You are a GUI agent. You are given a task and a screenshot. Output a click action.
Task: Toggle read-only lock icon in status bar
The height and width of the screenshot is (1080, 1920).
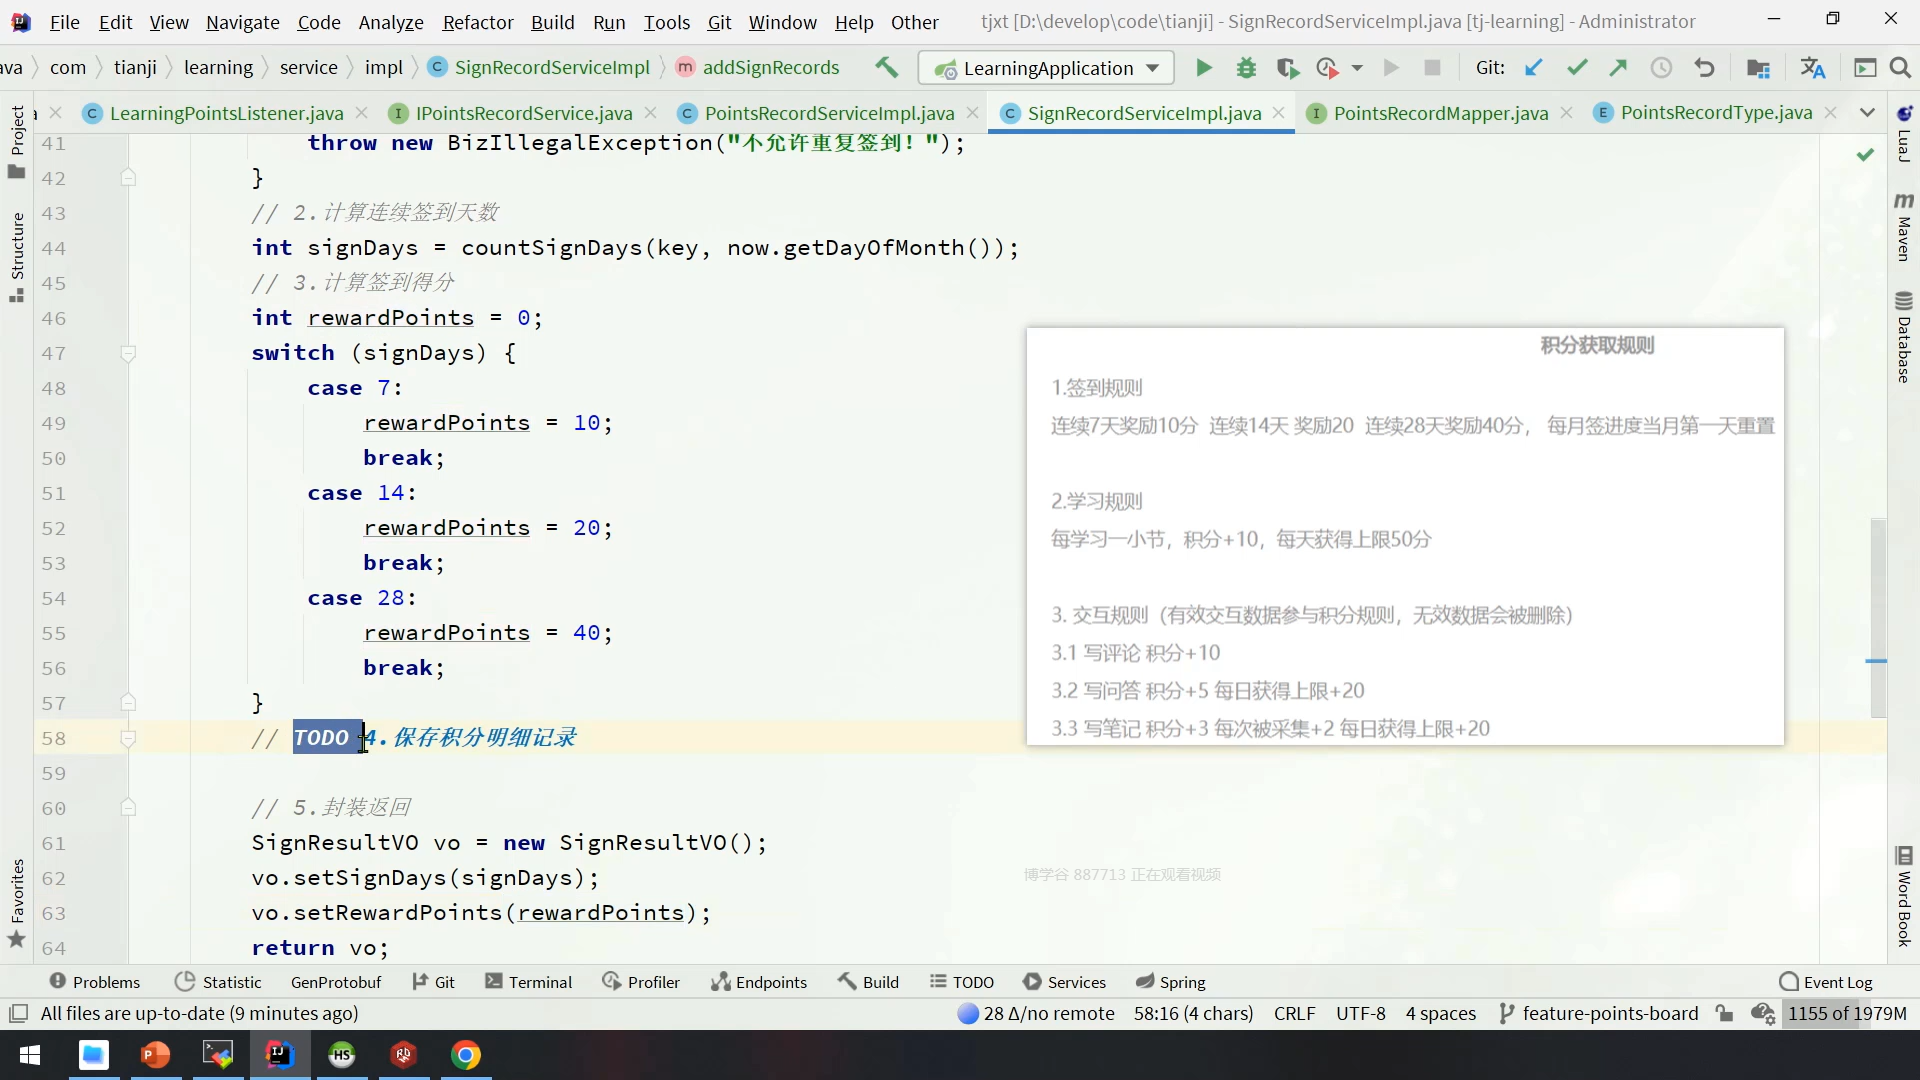click(x=1724, y=1013)
